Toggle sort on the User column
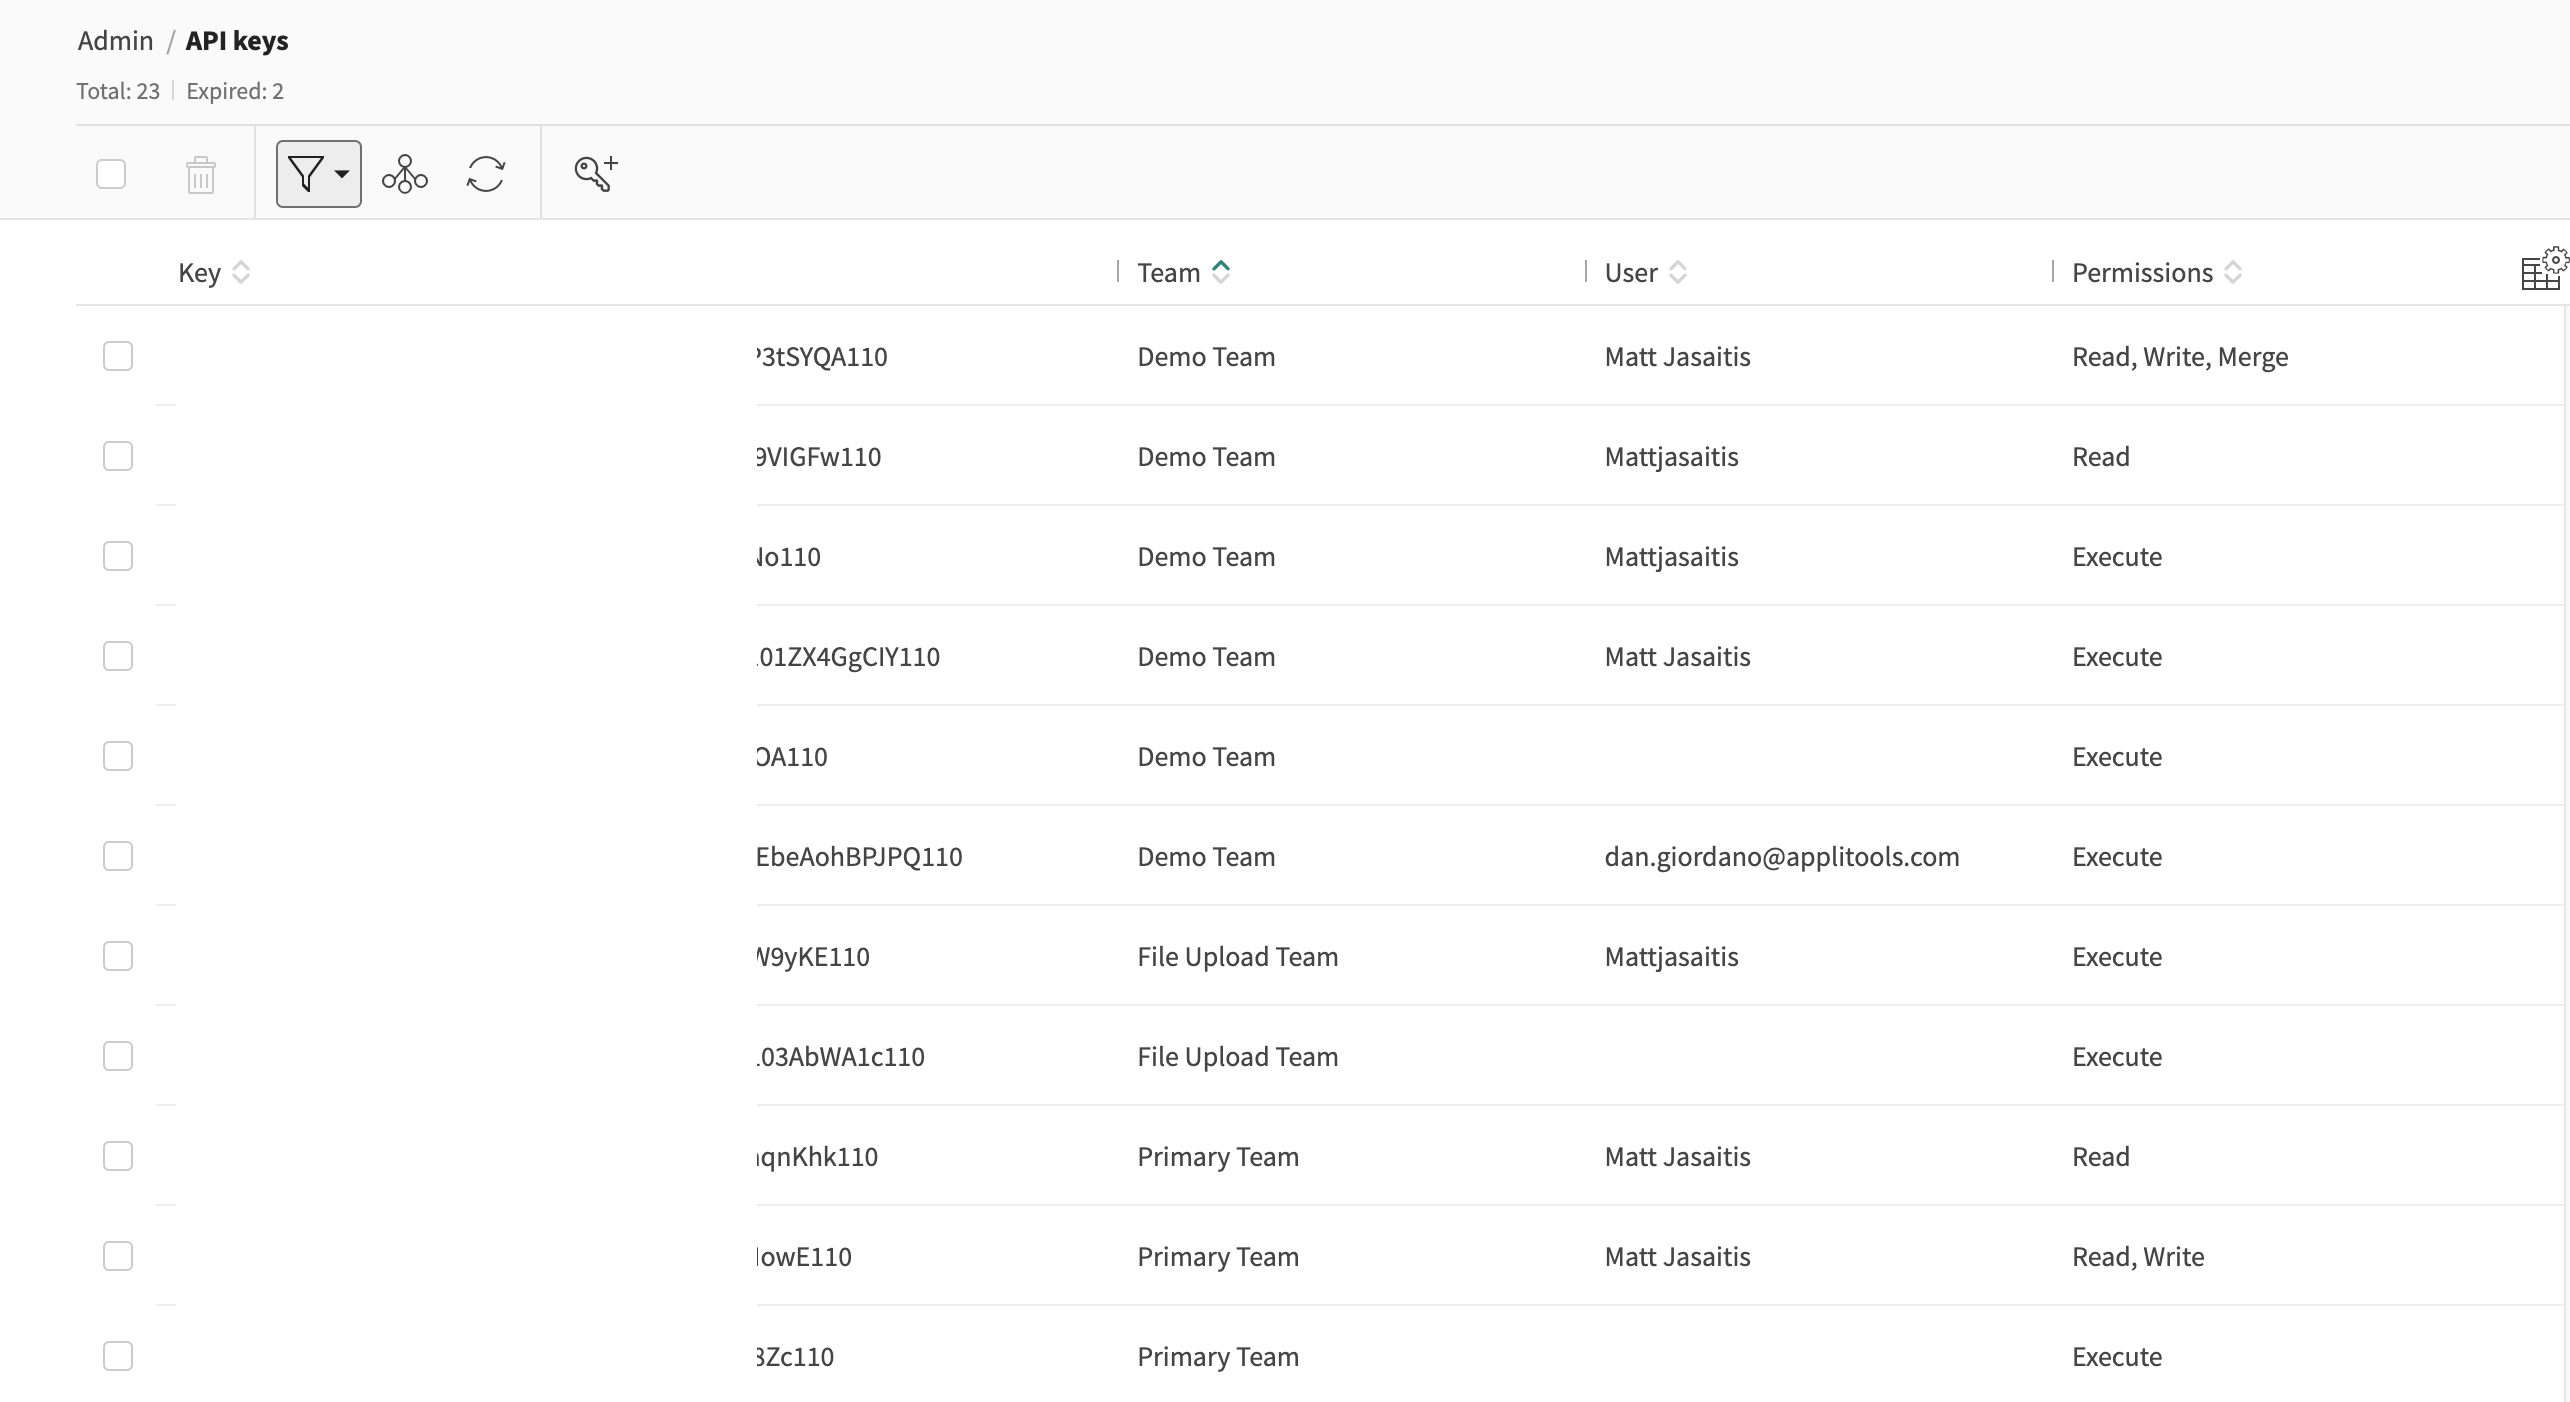Image resolution: width=2570 pixels, height=1402 pixels. click(x=1679, y=272)
